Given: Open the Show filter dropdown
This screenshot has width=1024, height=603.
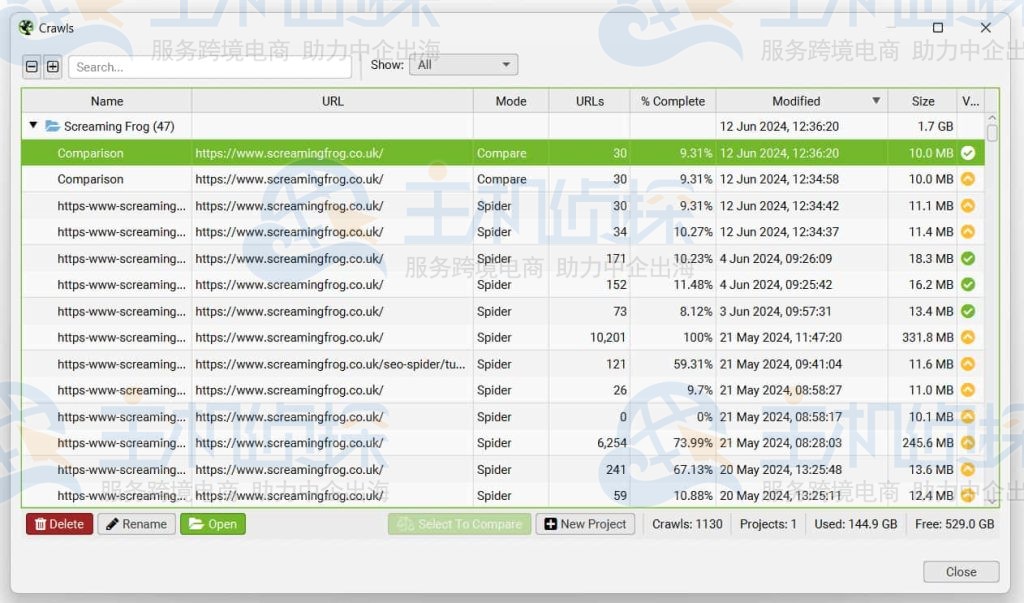Looking at the screenshot, I should (x=463, y=65).
